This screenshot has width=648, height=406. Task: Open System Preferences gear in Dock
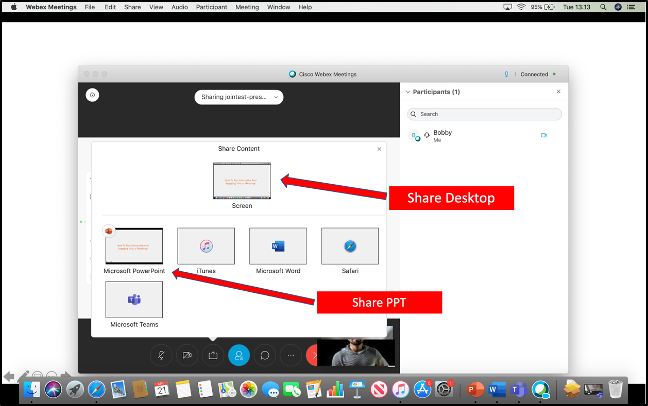click(444, 389)
